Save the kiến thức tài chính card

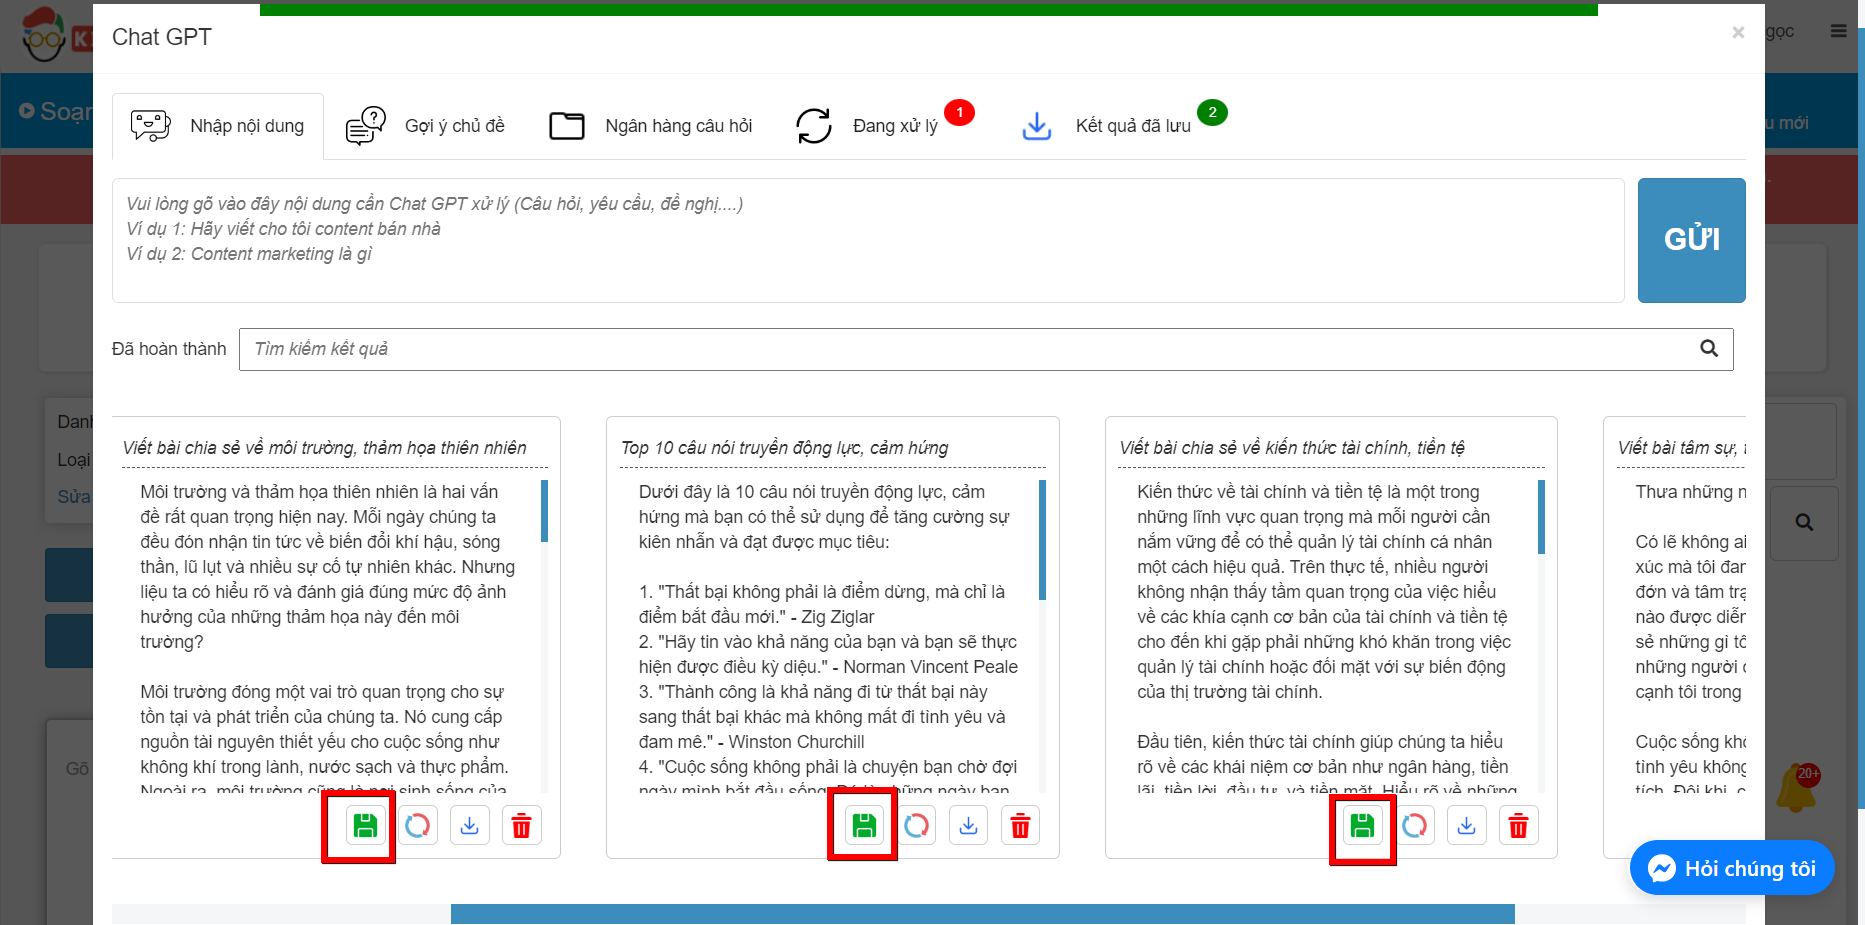pyautogui.click(x=1362, y=826)
